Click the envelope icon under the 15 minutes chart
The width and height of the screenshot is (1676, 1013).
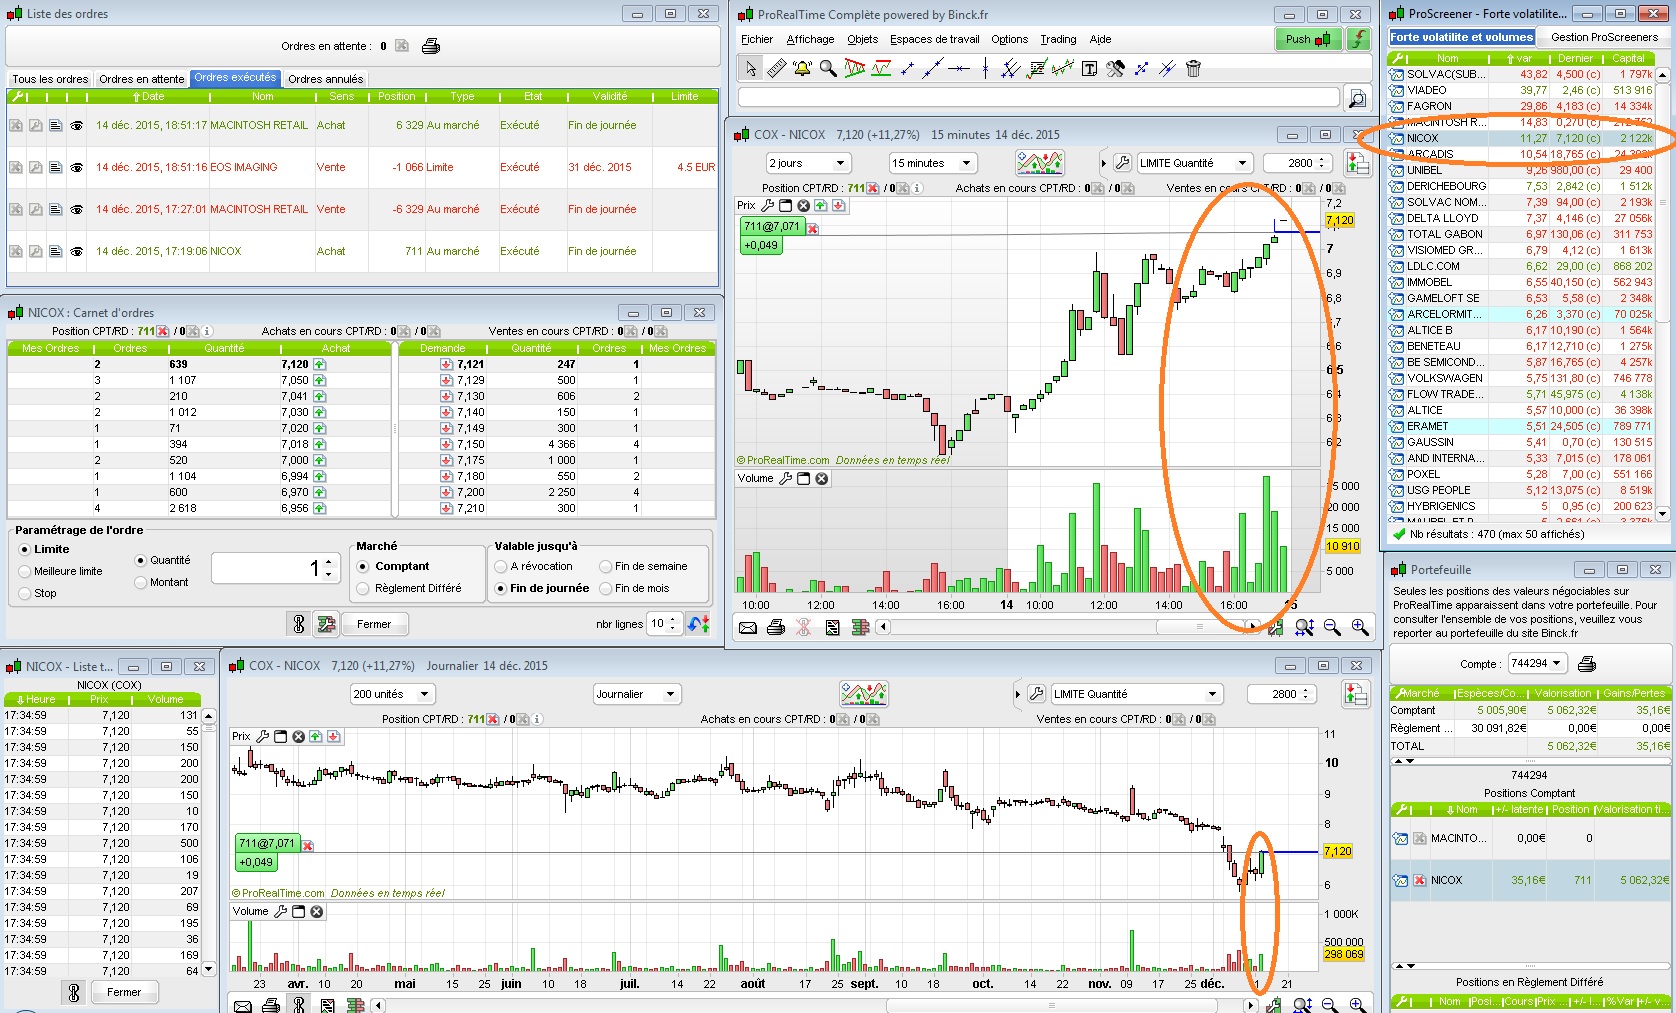(x=748, y=627)
